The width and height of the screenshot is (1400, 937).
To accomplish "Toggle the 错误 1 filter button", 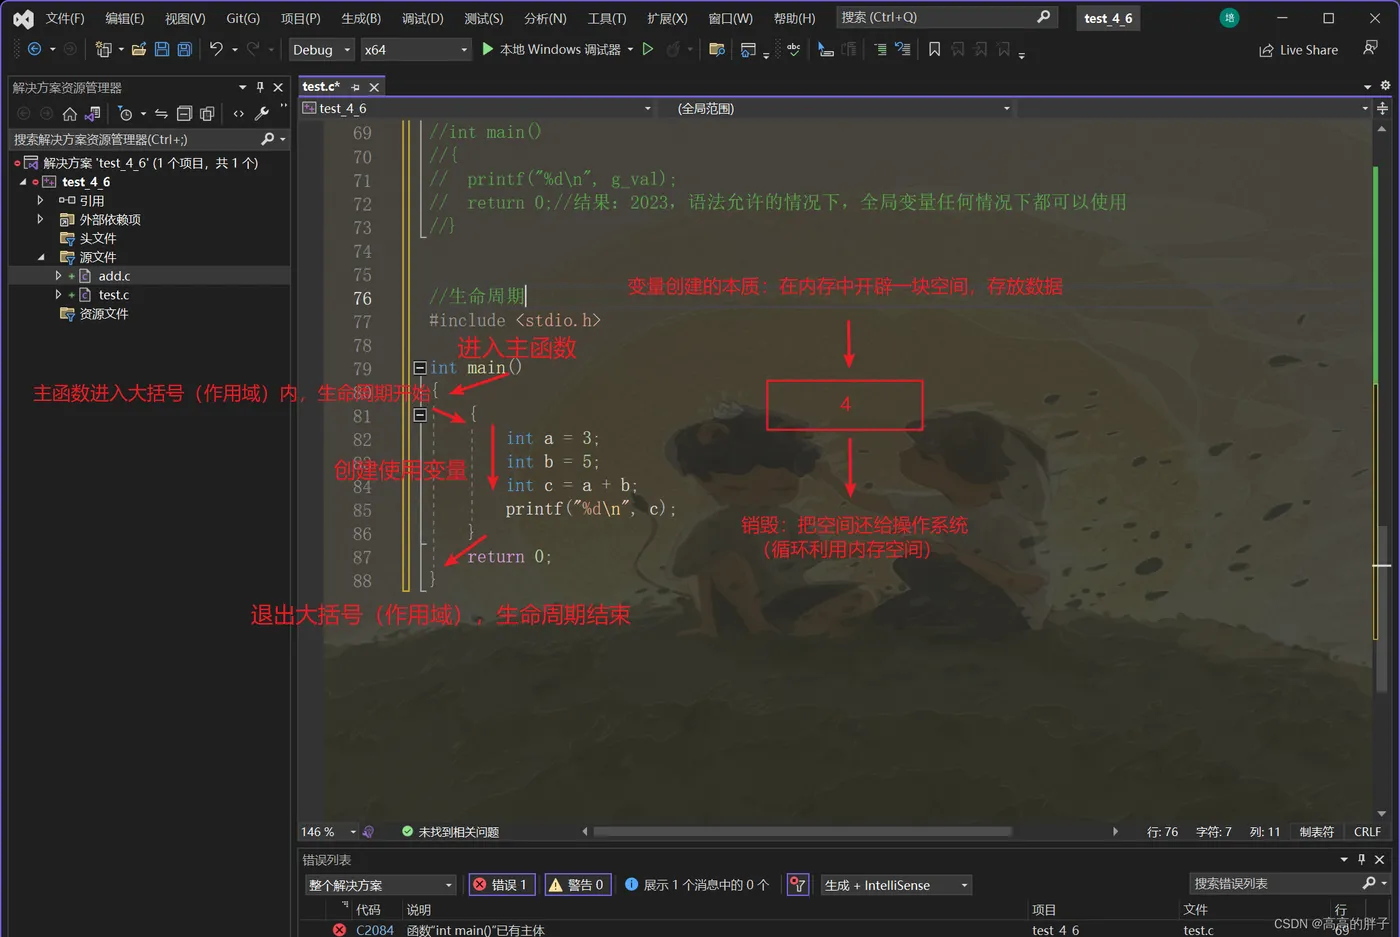I will click(502, 885).
